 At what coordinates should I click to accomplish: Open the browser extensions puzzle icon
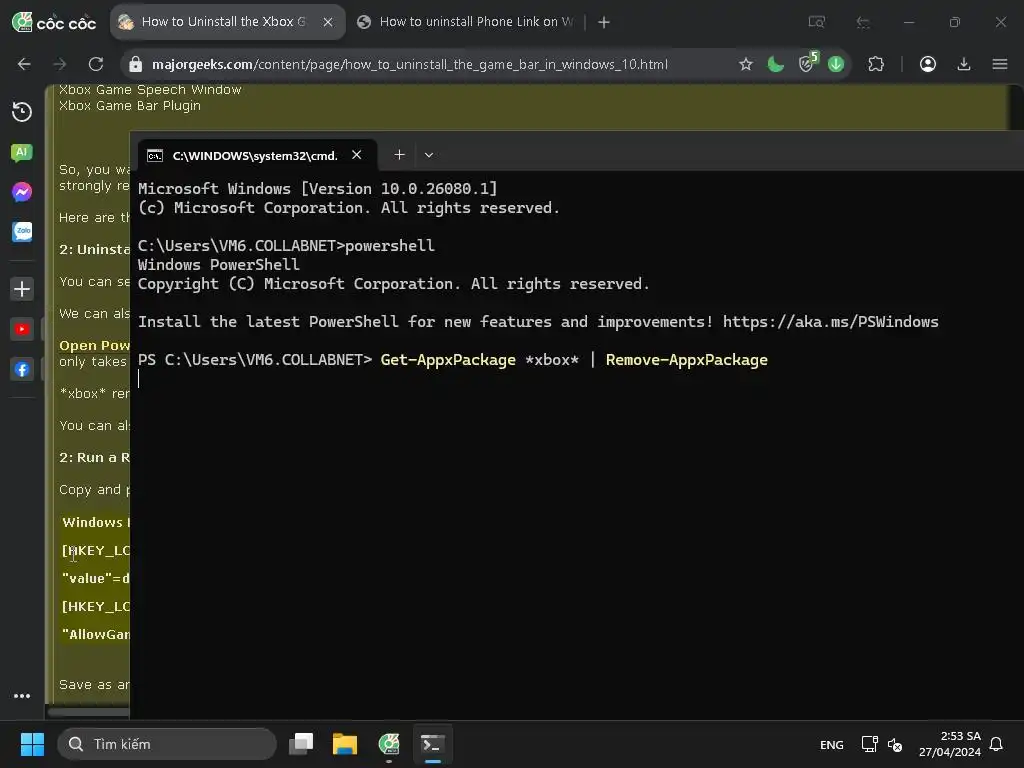tap(876, 64)
